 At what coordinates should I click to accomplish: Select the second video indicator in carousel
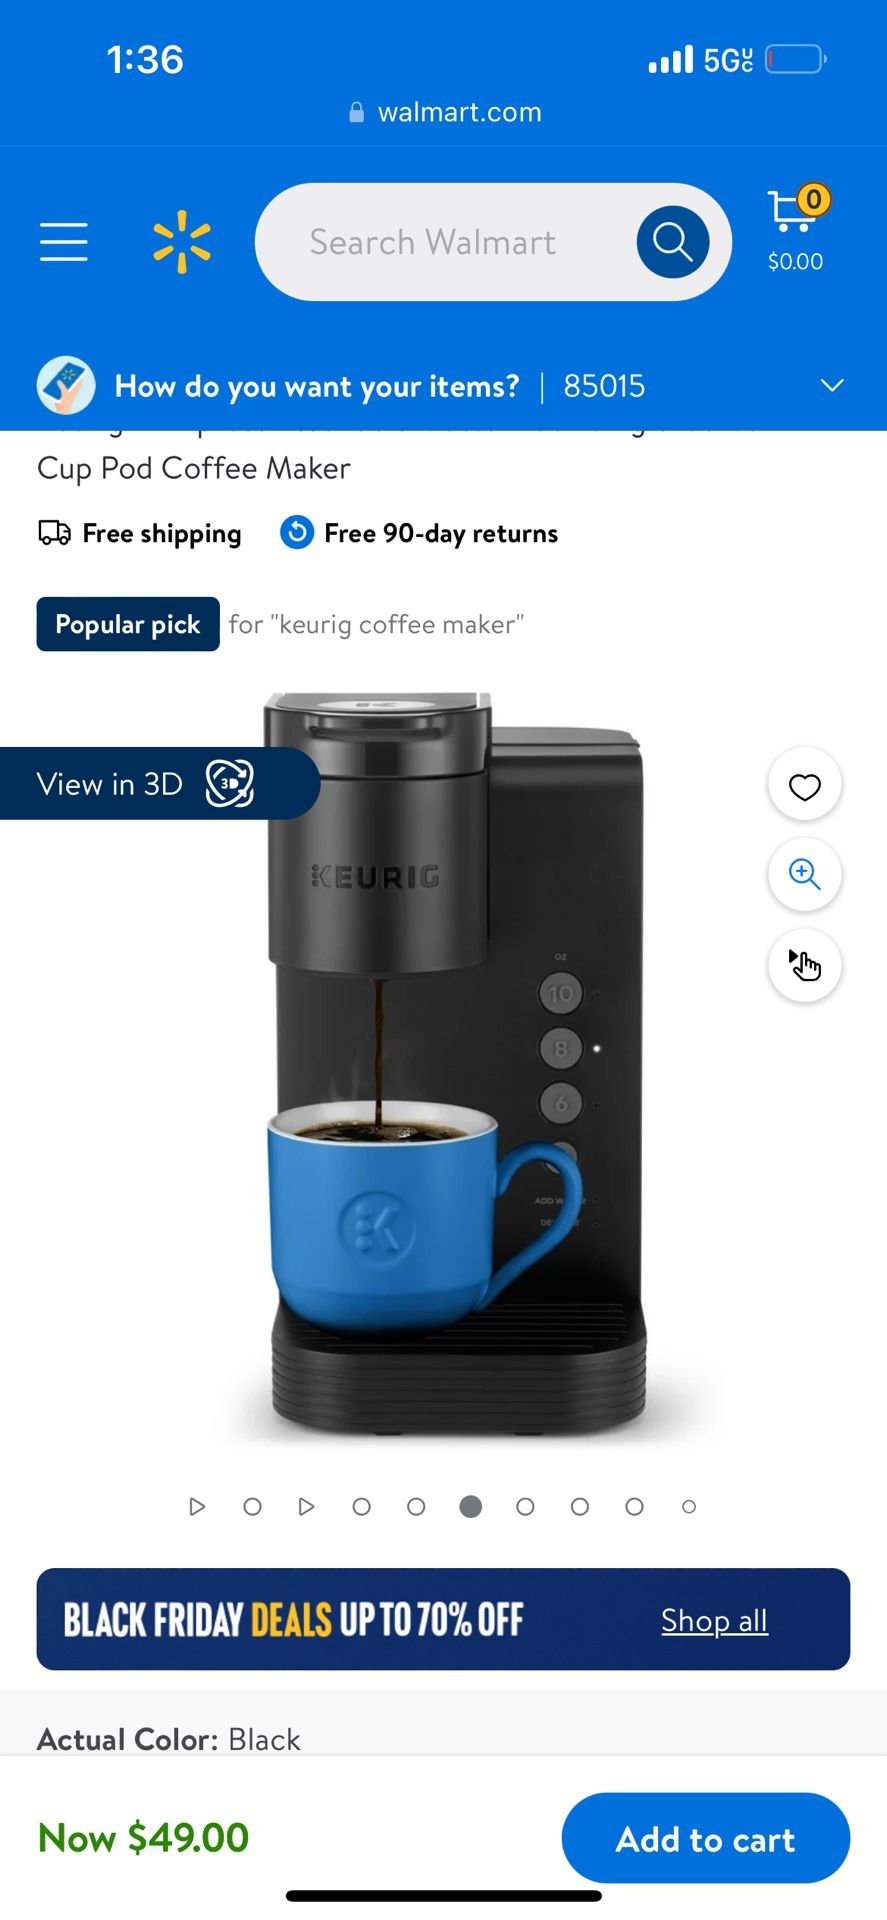pos(307,1506)
